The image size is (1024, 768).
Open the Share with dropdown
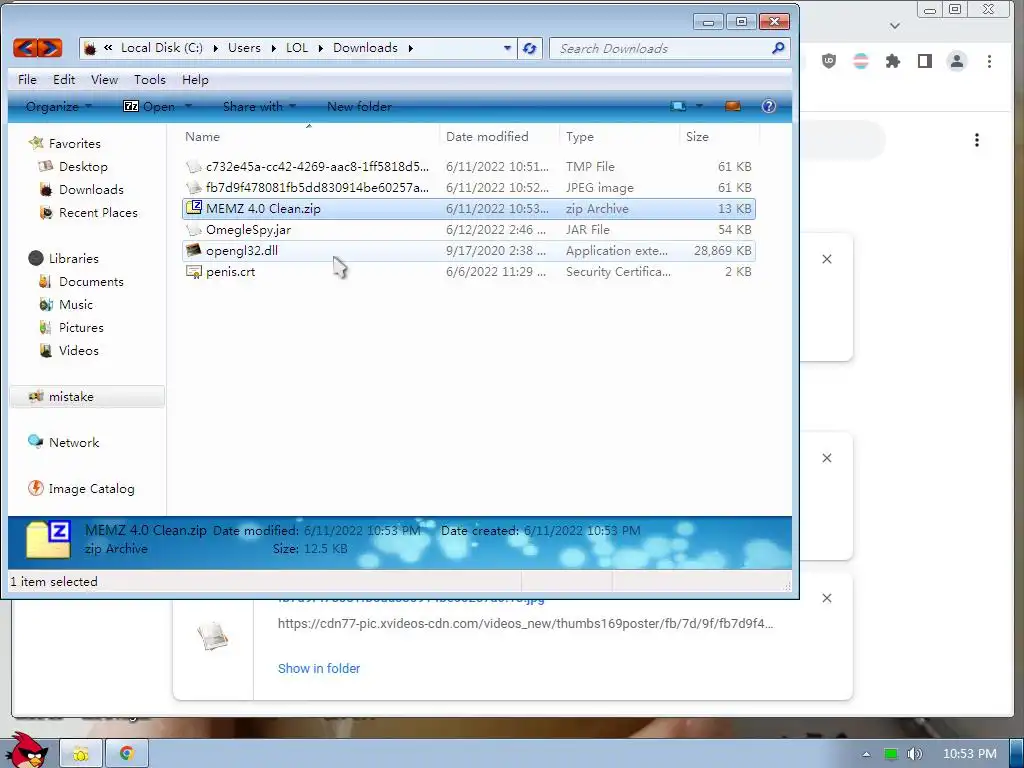tap(259, 106)
